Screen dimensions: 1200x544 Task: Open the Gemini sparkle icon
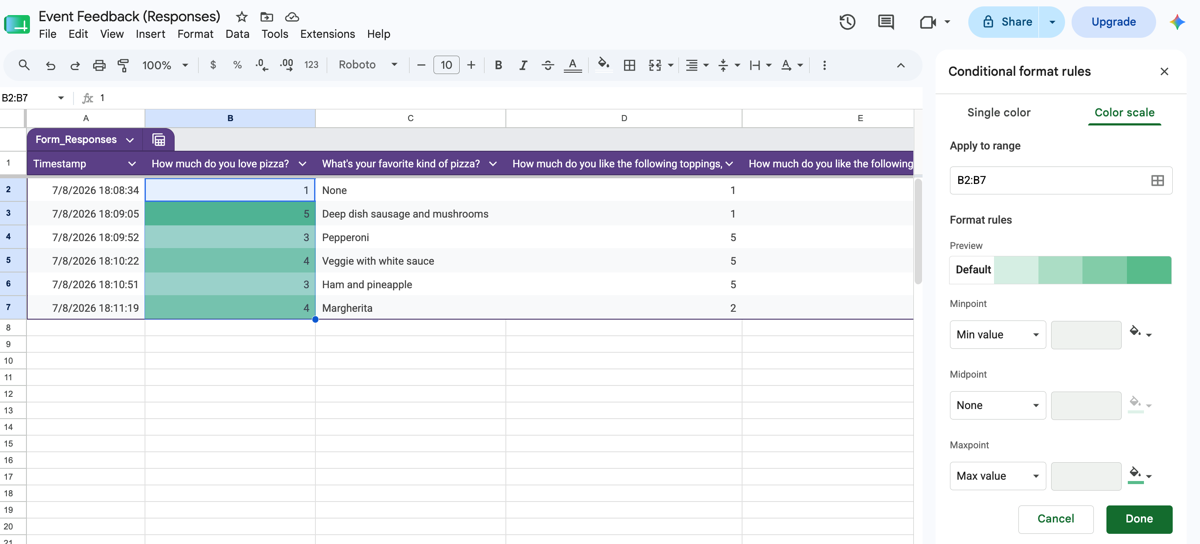[x=1178, y=22]
